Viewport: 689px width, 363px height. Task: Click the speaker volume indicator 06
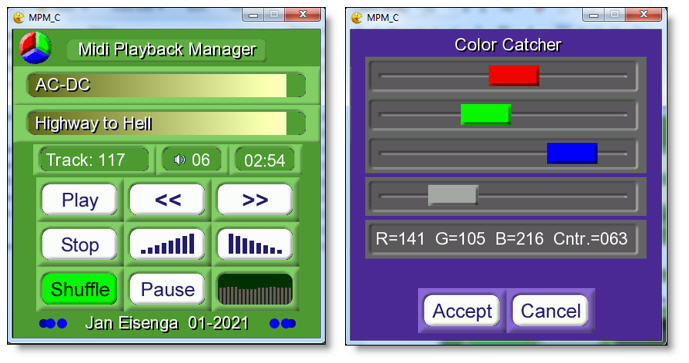click(x=191, y=160)
